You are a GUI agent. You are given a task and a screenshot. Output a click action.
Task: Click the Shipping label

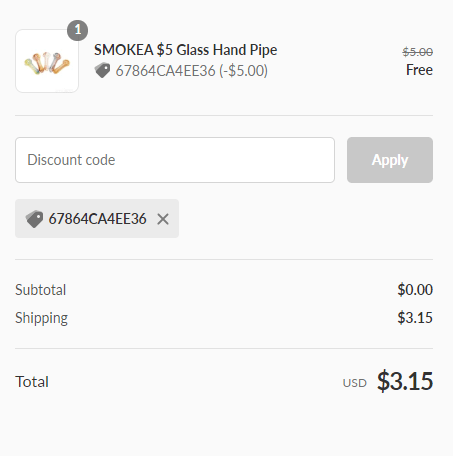(42, 318)
